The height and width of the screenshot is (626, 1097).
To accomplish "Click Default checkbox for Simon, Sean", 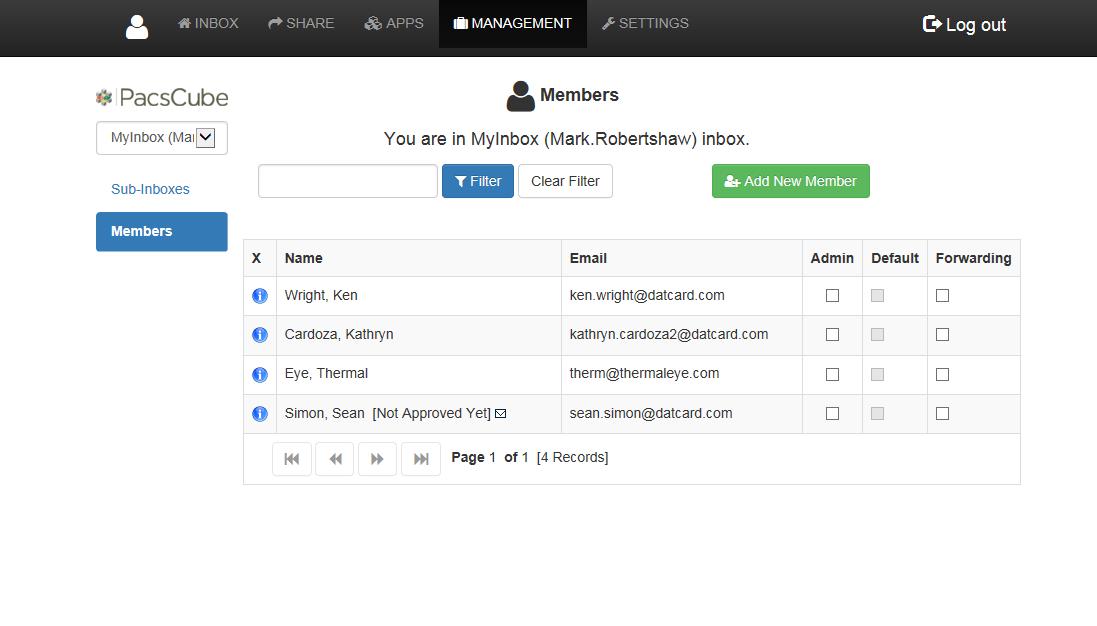I will (x=877, y=414).
